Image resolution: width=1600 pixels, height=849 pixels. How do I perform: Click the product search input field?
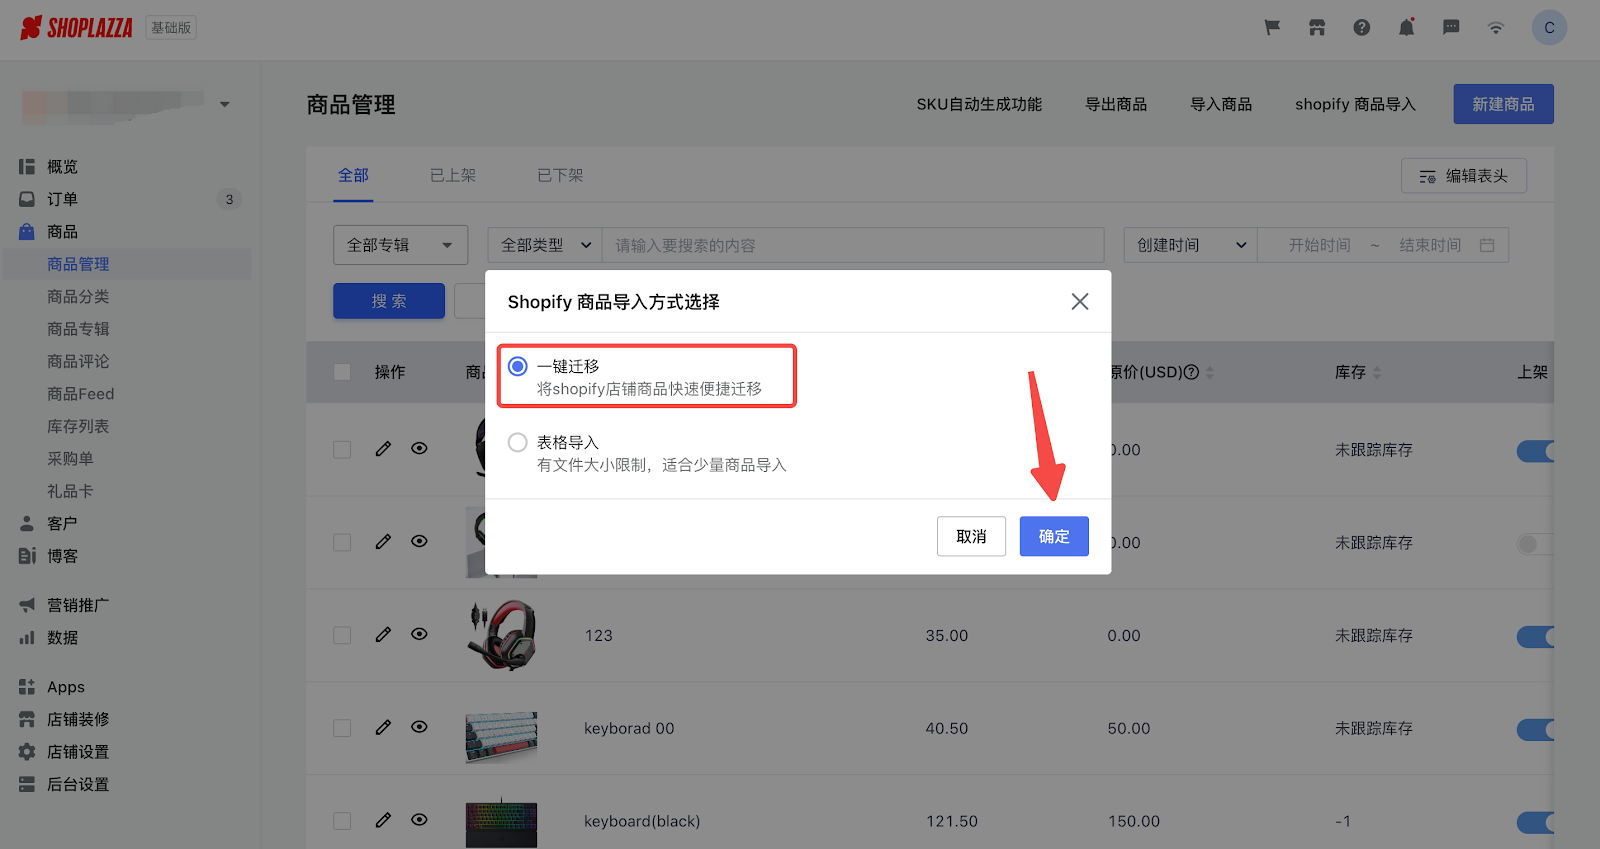[x=852, y=245]
